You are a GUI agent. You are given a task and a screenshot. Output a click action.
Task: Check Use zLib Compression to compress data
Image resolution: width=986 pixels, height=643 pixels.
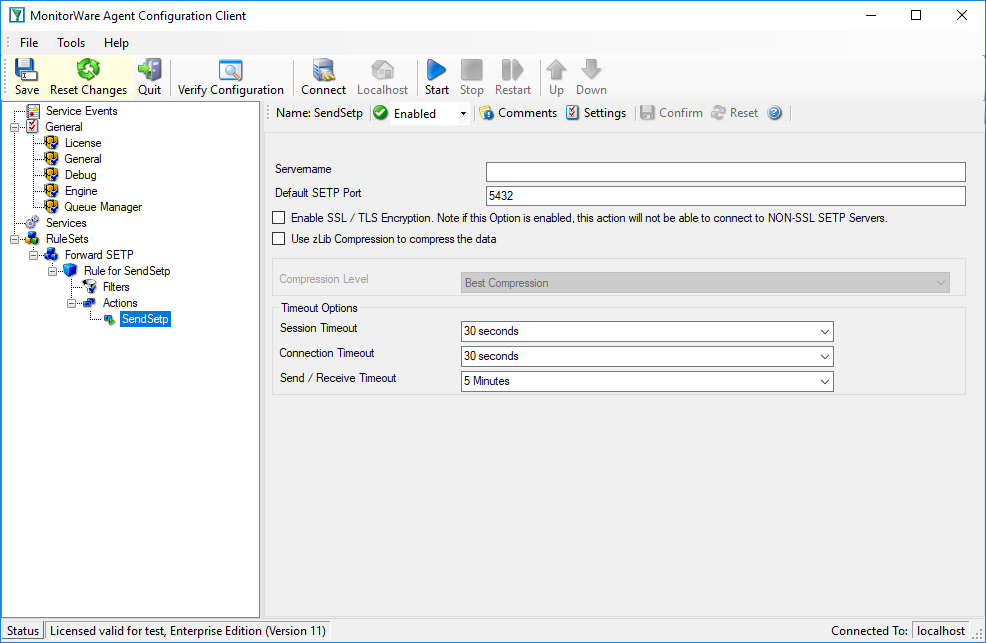[x=279, y=239]
